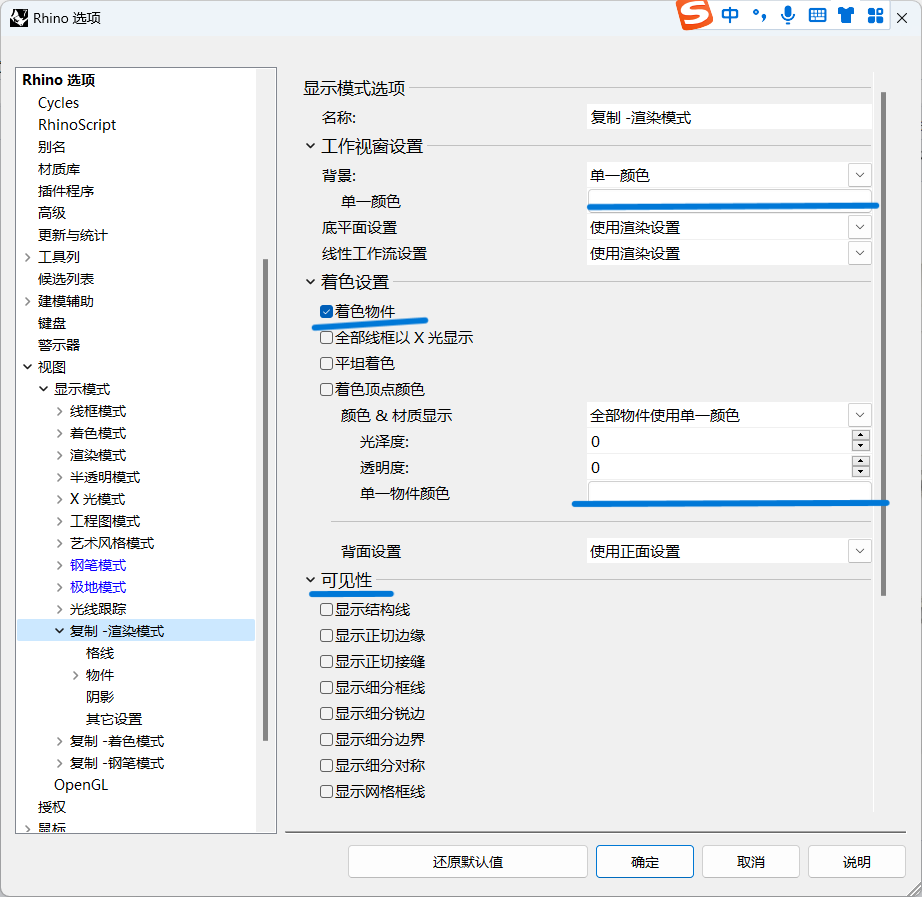Open the soft keyboard icon in IME bar
Image resolution: width=922 pixels, height=897 pixels.
[x=817, y=15]
